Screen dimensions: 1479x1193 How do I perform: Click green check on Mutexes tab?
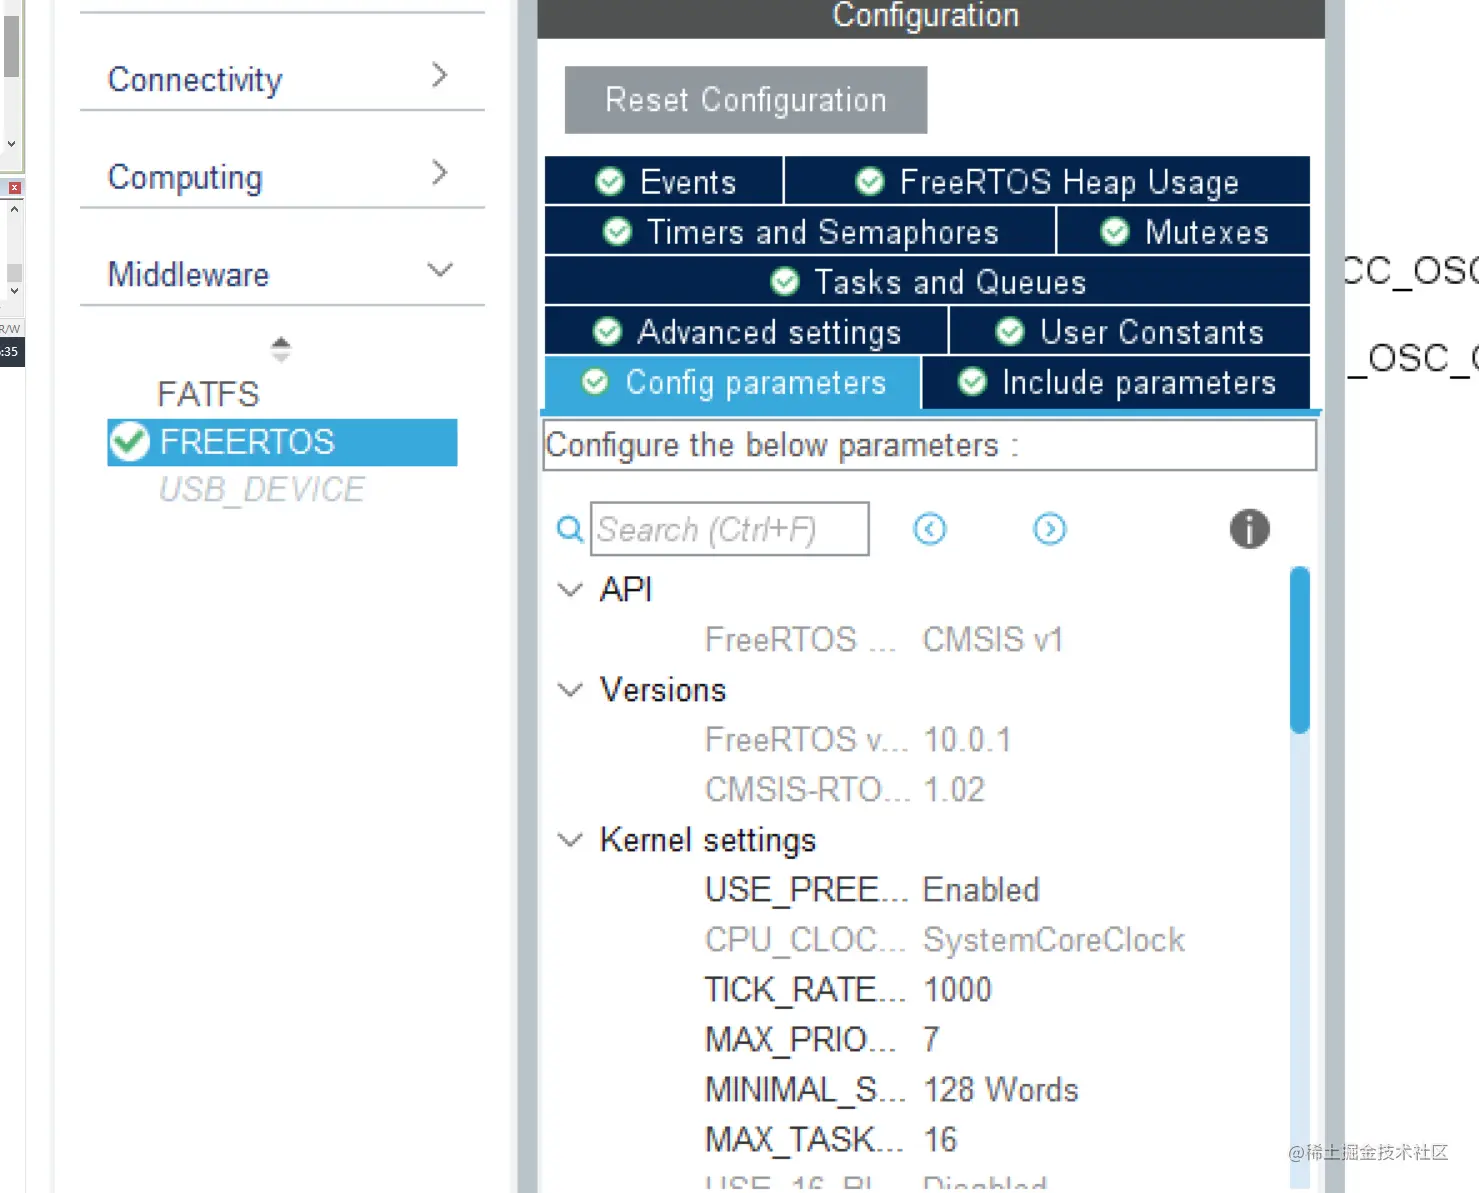(1115, 232)
